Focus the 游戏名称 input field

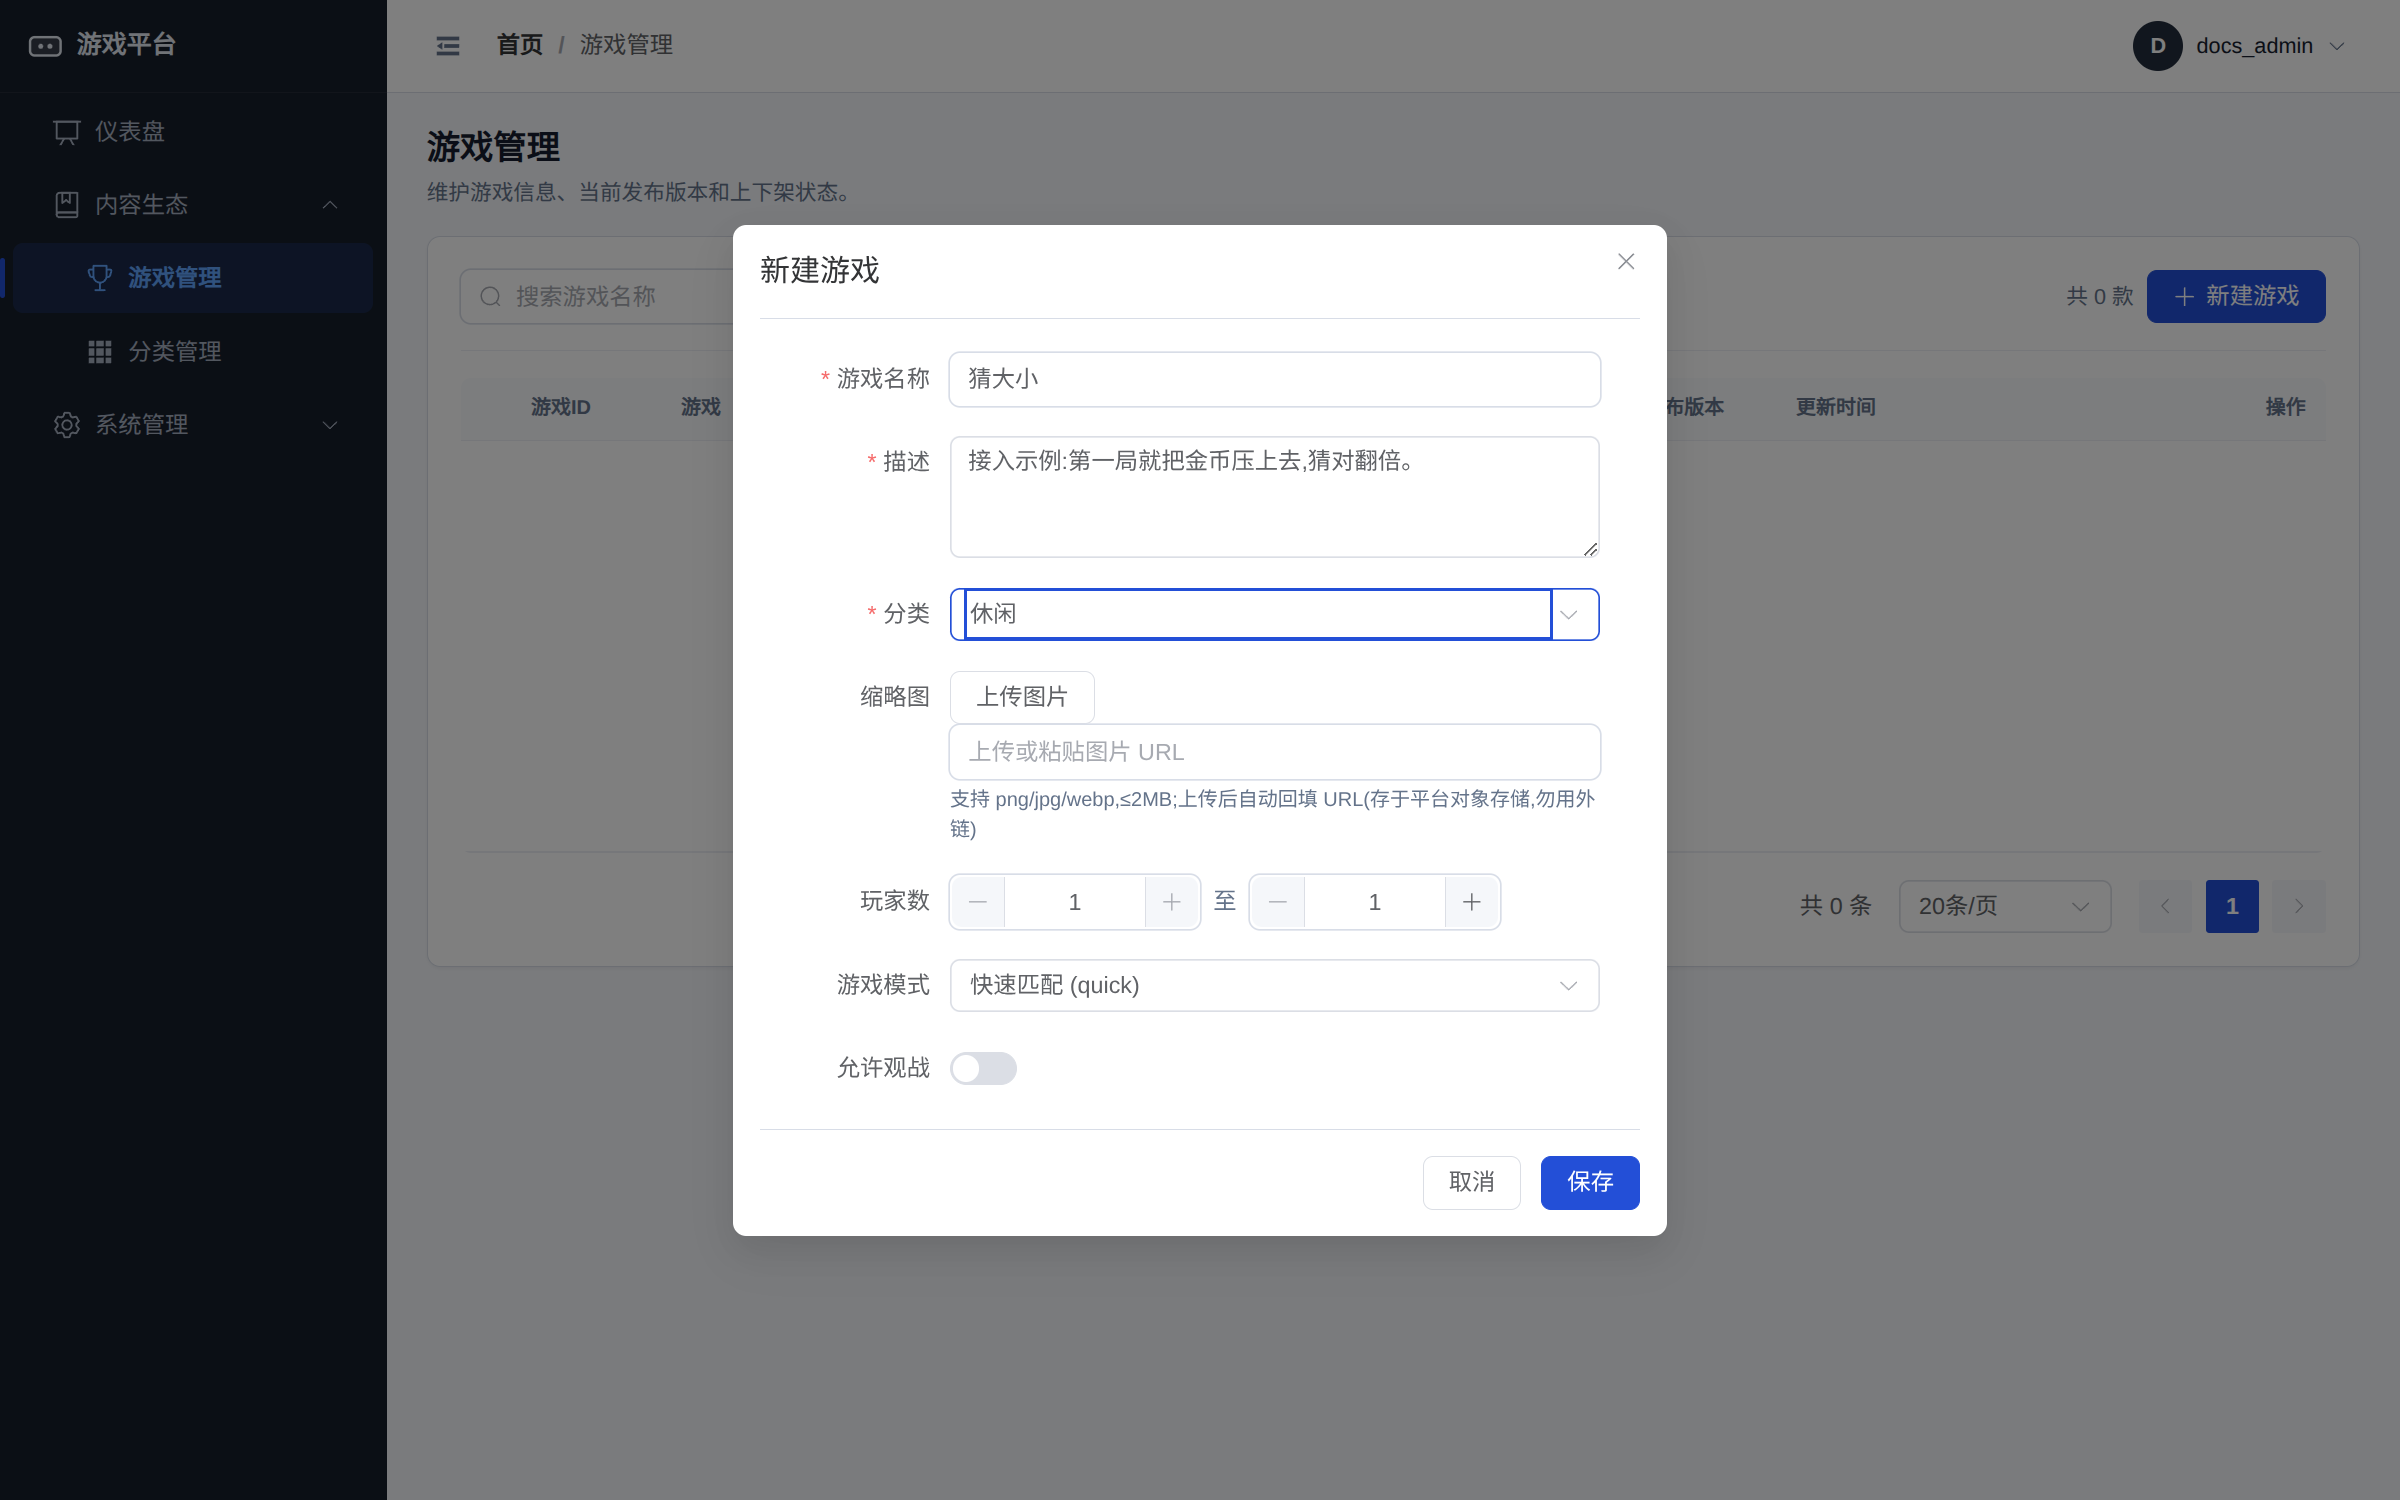pos(1274,380)
